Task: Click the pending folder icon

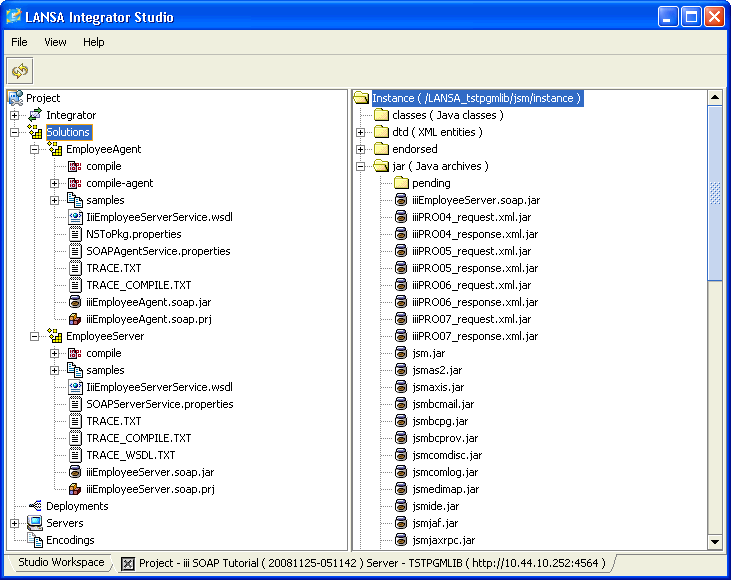Action: pos(401,183)
